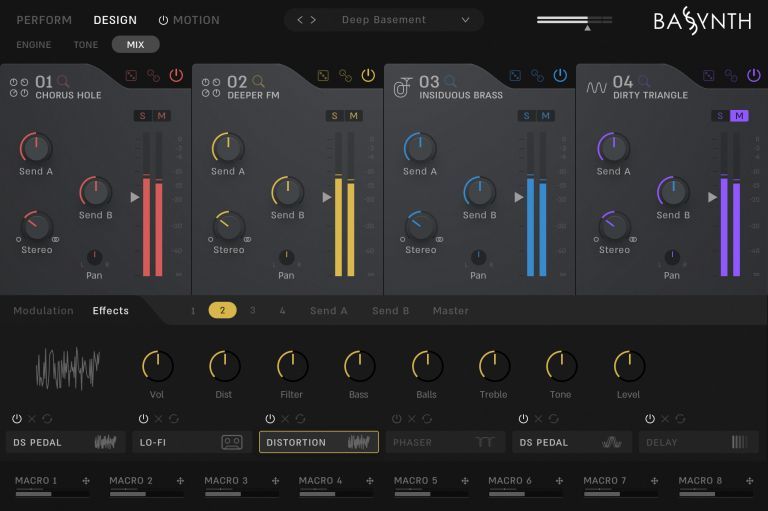
Task: Remove the LO-FI effect with its X icon
Action: coord(160,419)
